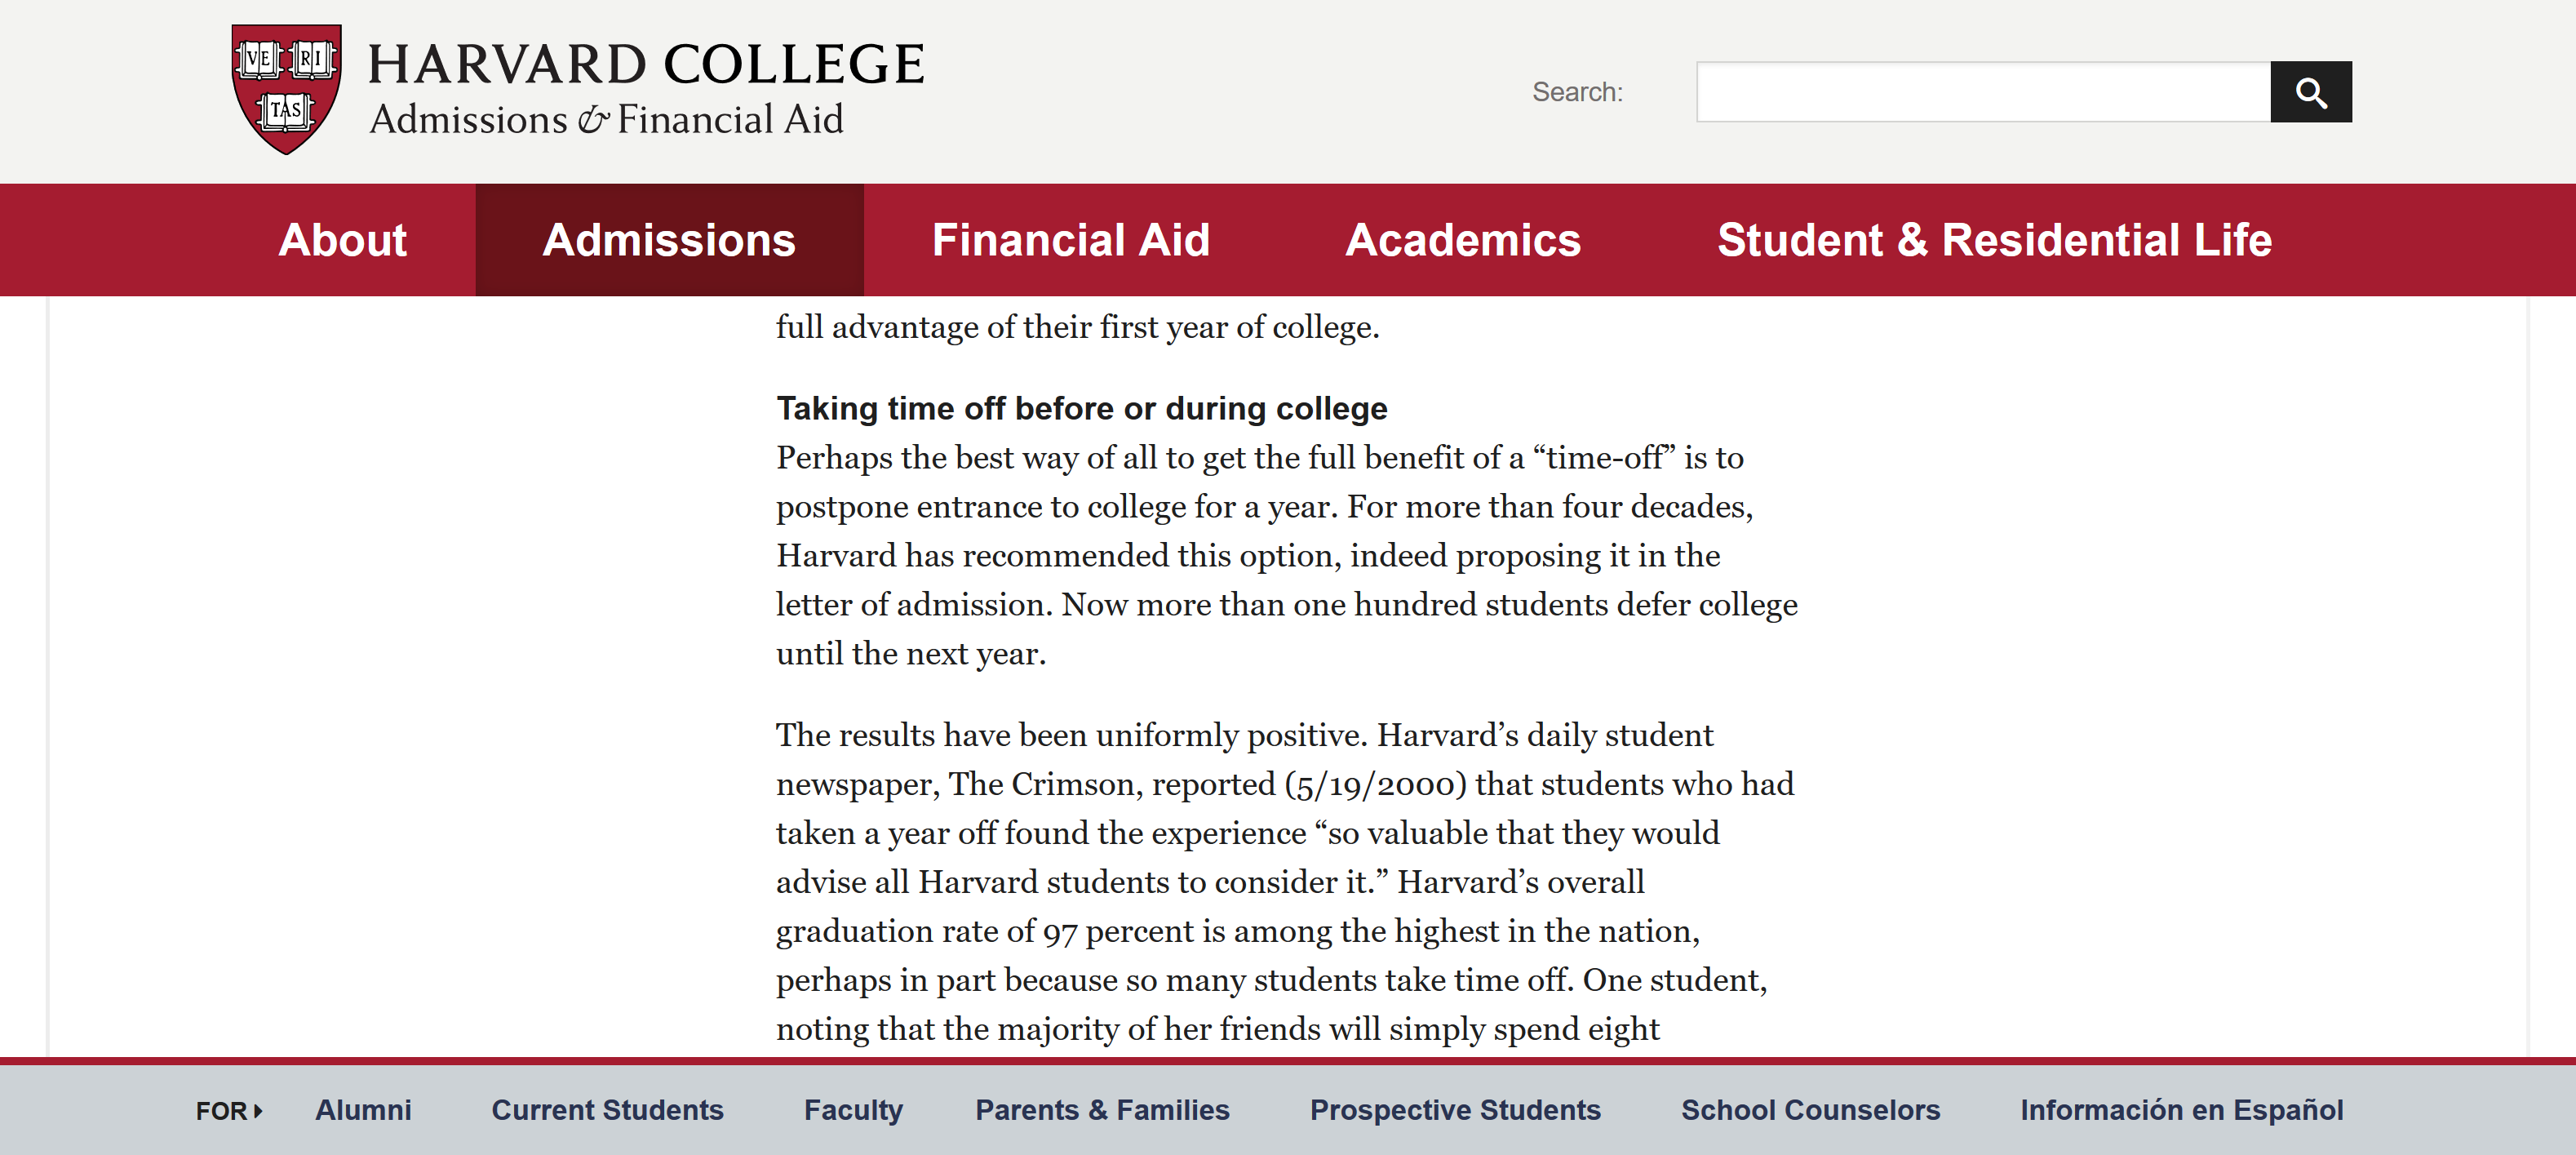Select the Admissions menu tab

(x=669, y=240)
